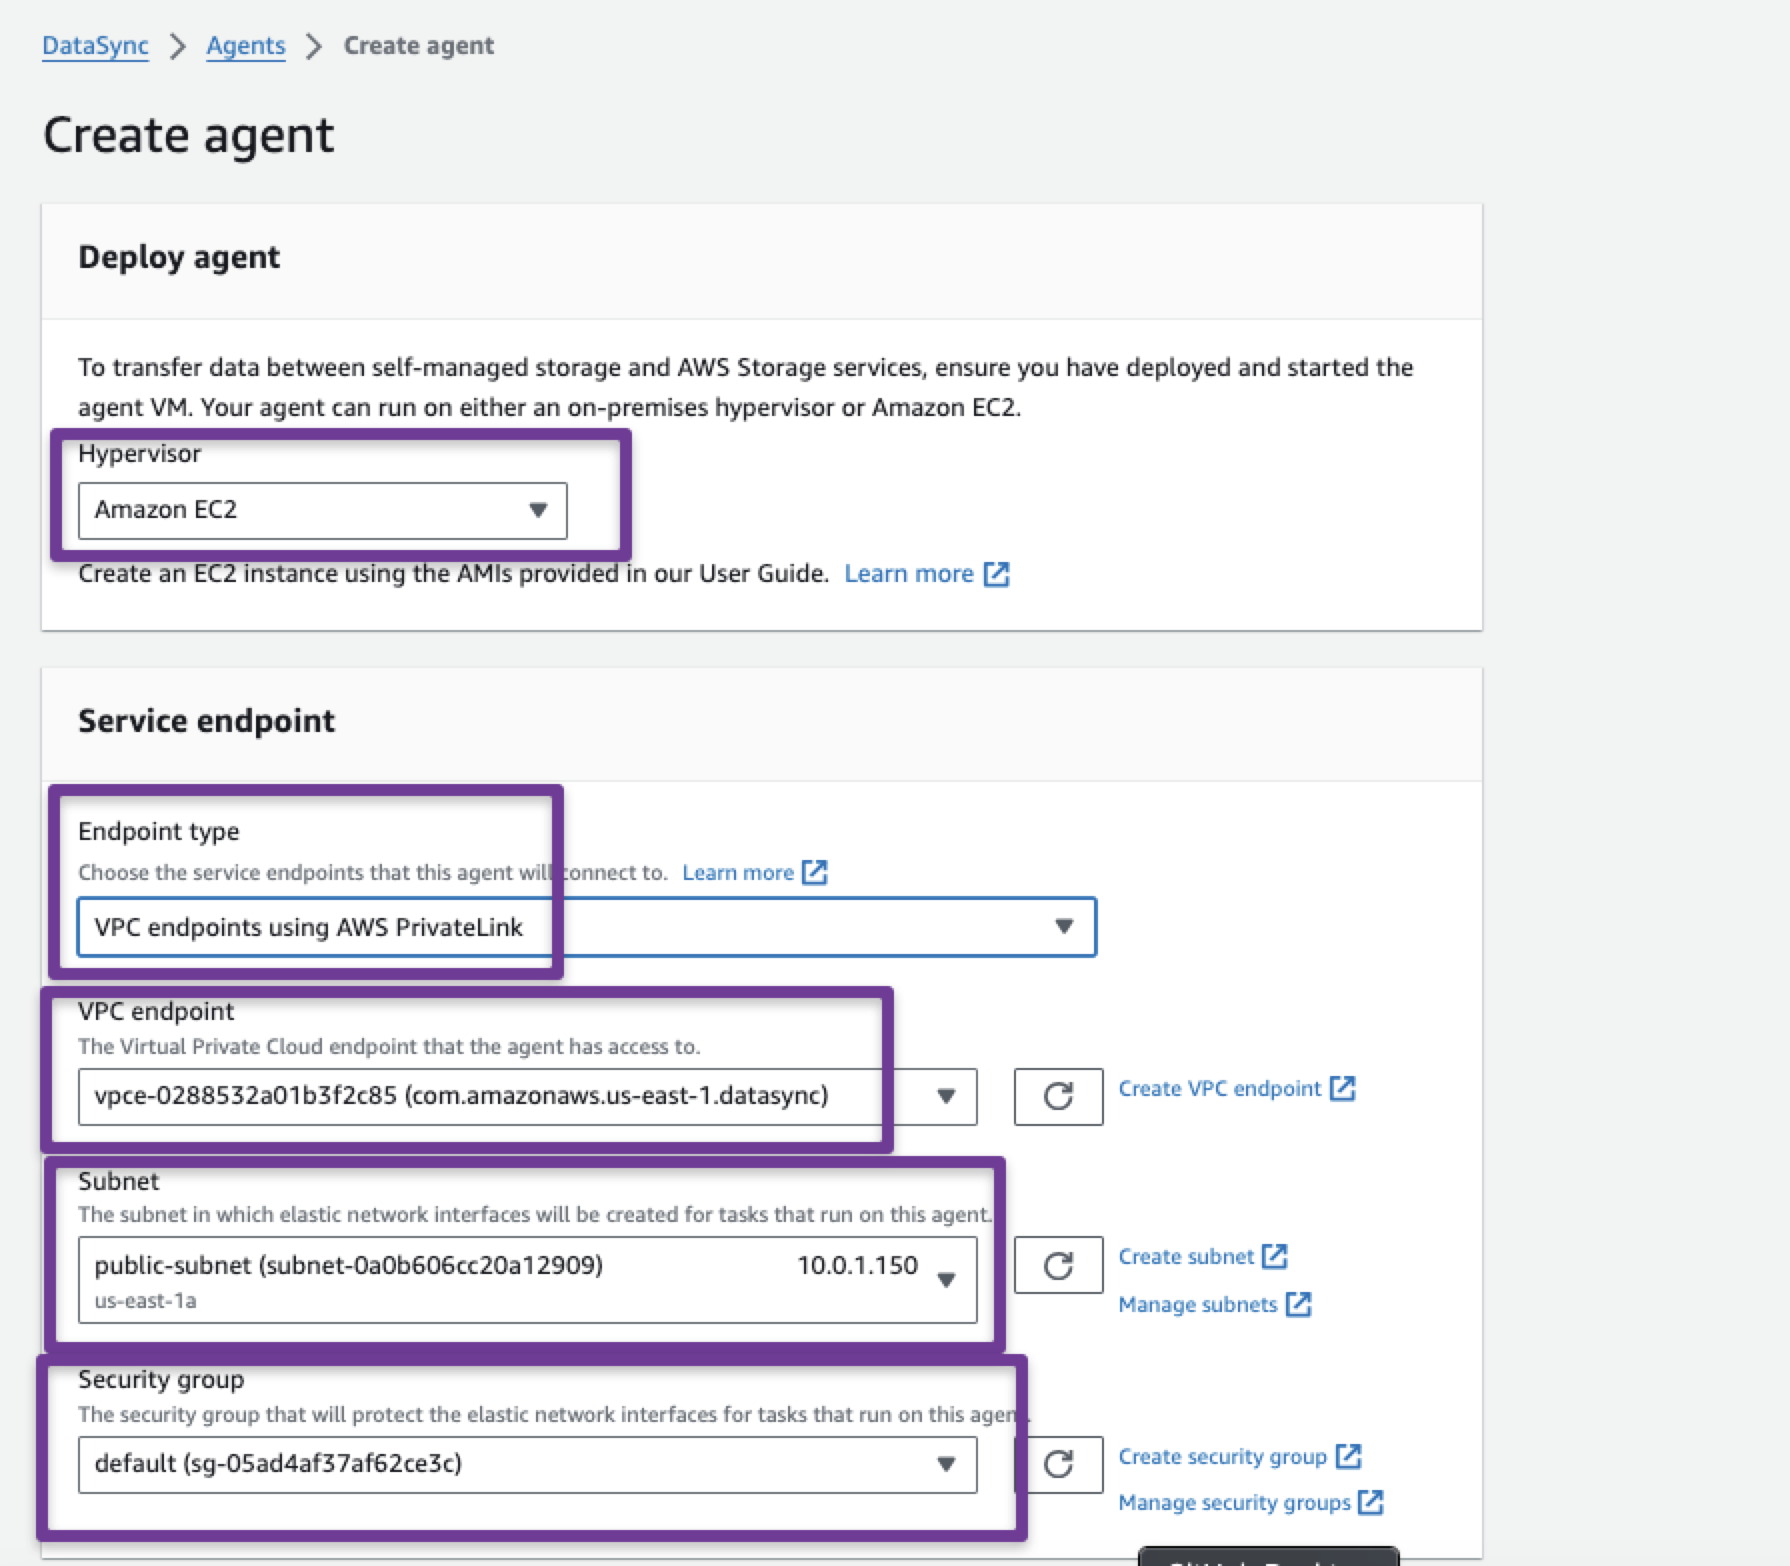Refresh the Security group list
Viewport: 1790px width, 1566px height.
click(1058, 1464)
